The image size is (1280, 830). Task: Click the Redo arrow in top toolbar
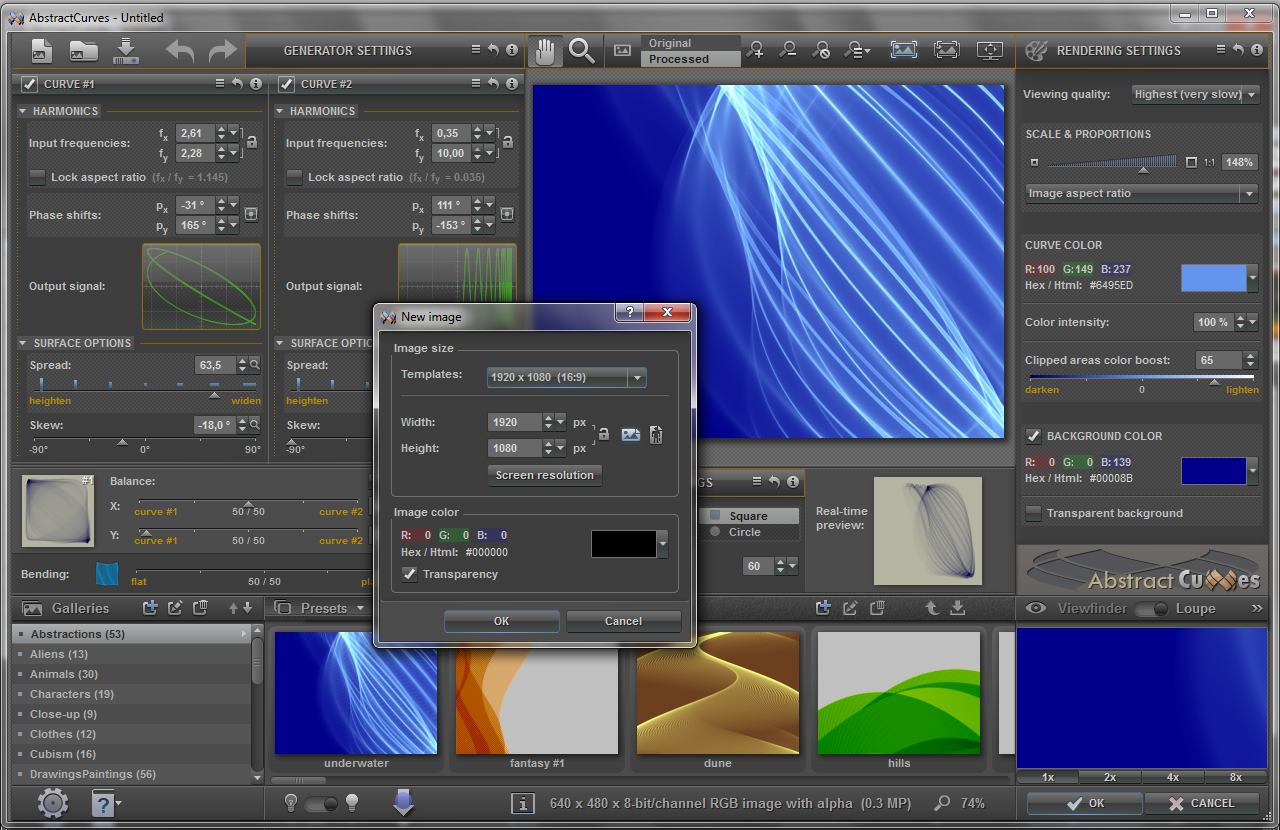pyautogui.click(x=222, y=51)
